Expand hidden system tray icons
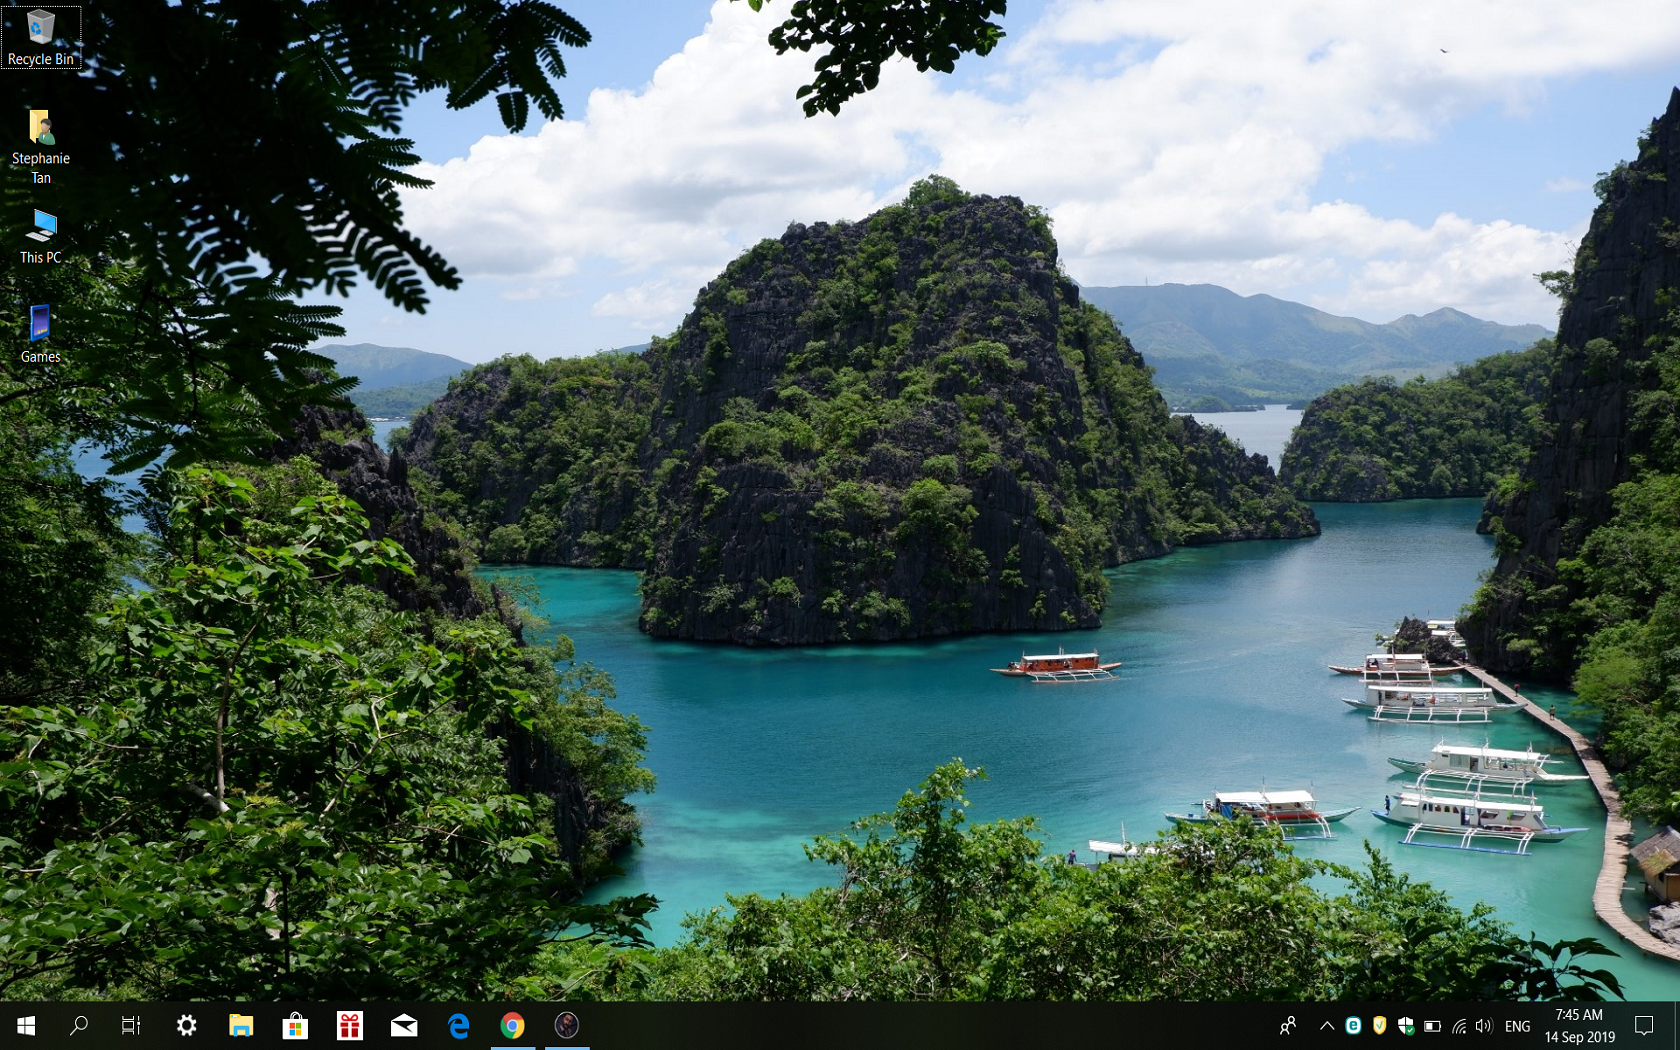This screenshot has height=1050, width=1680. pos(1327,1025)
